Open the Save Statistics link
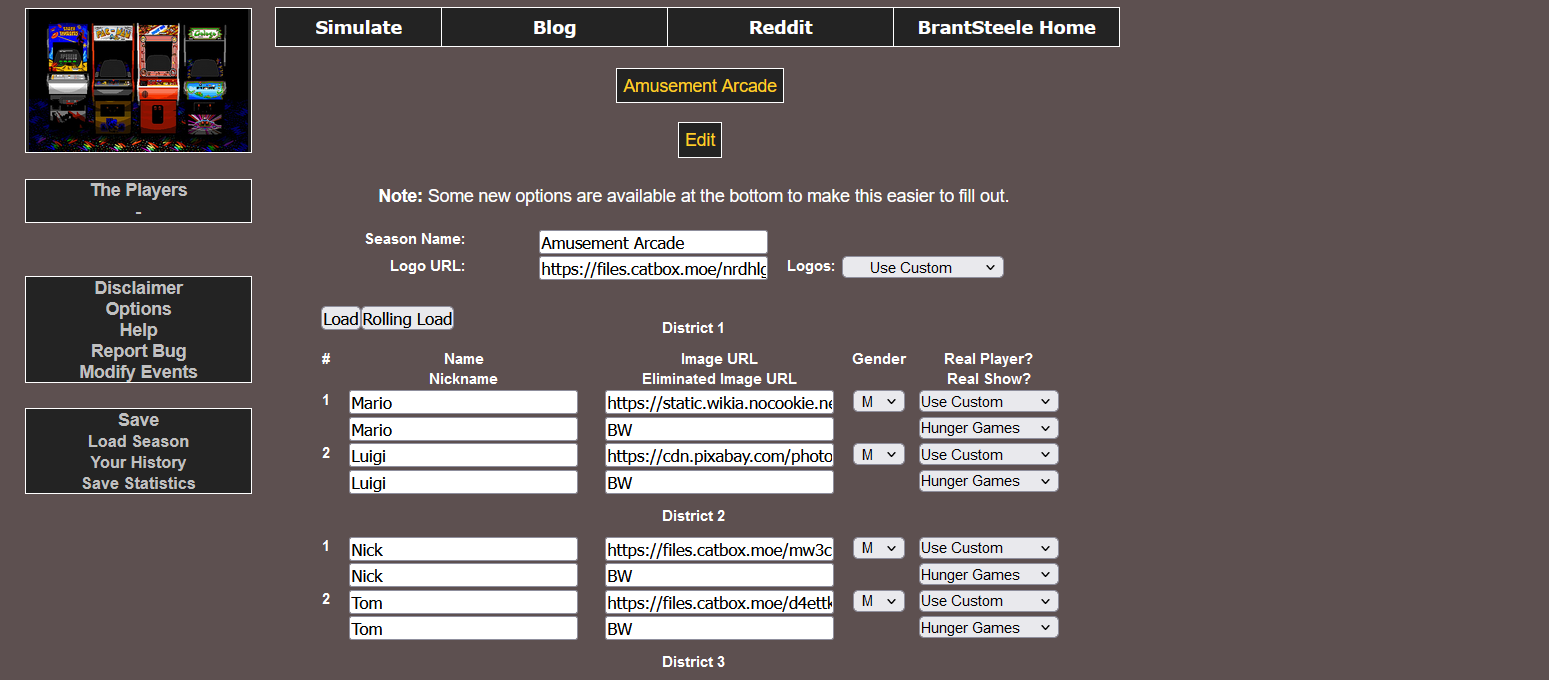The width and height of the screenshot is (1549, 680). [x=138, y=483]
